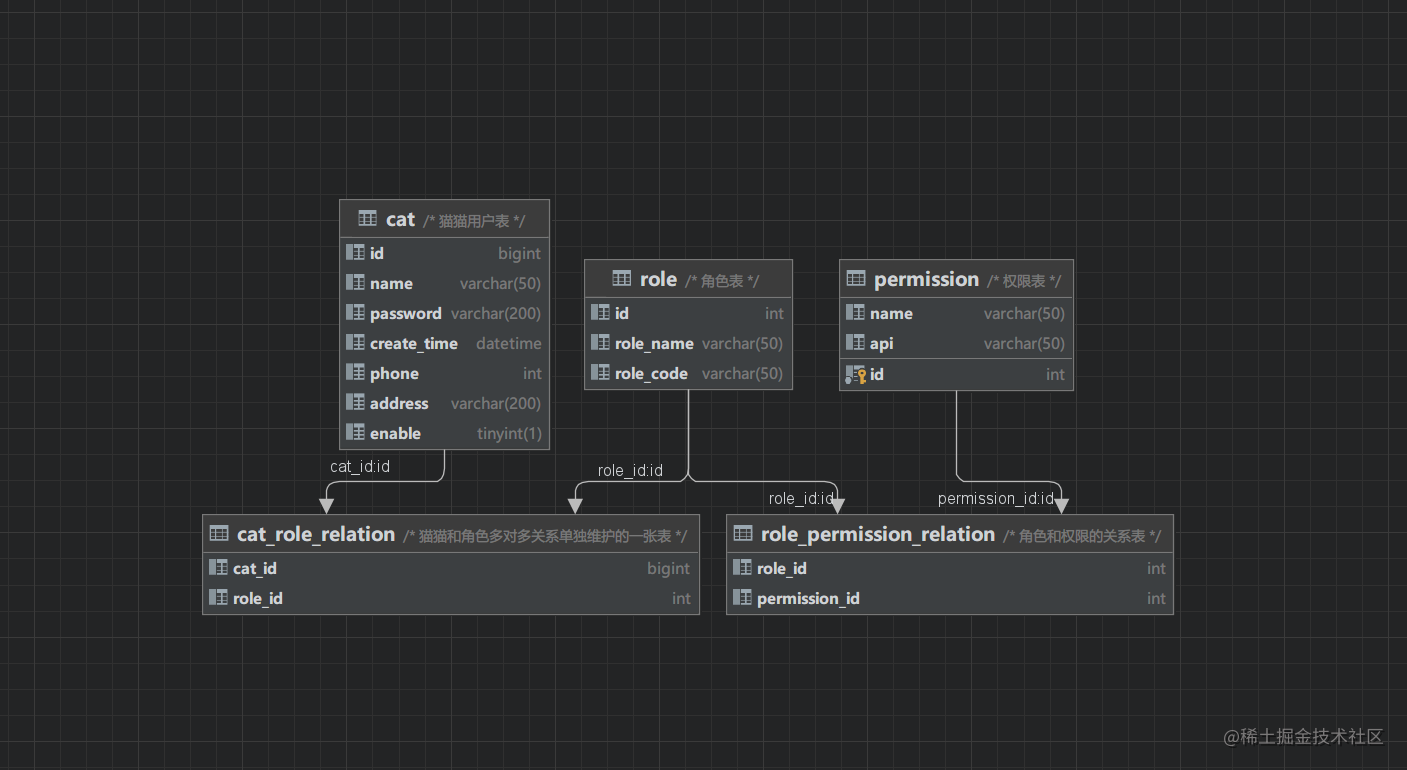Click the column icon next to role_code
This screenshot has width=1407, height=770.
pos(600,373)
